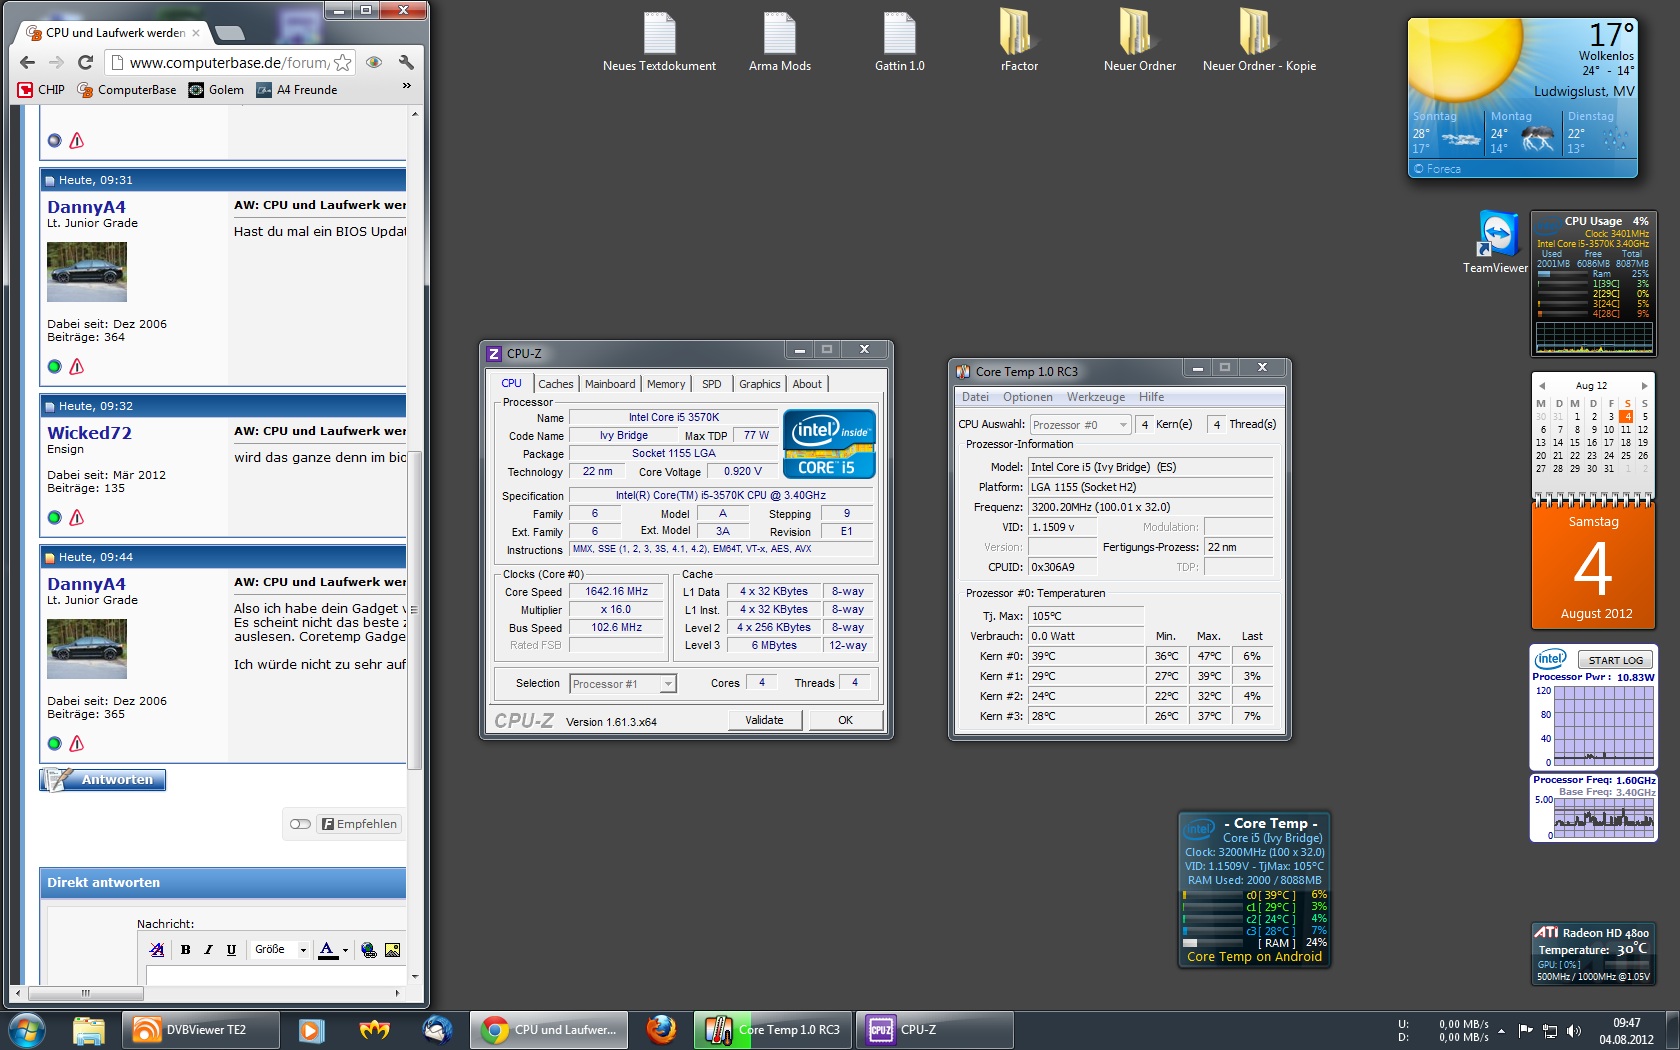The image size is (1680, 1050).
Task: Switch to the Memory tab in CPU-Z
Action: [x=666, y=384]
